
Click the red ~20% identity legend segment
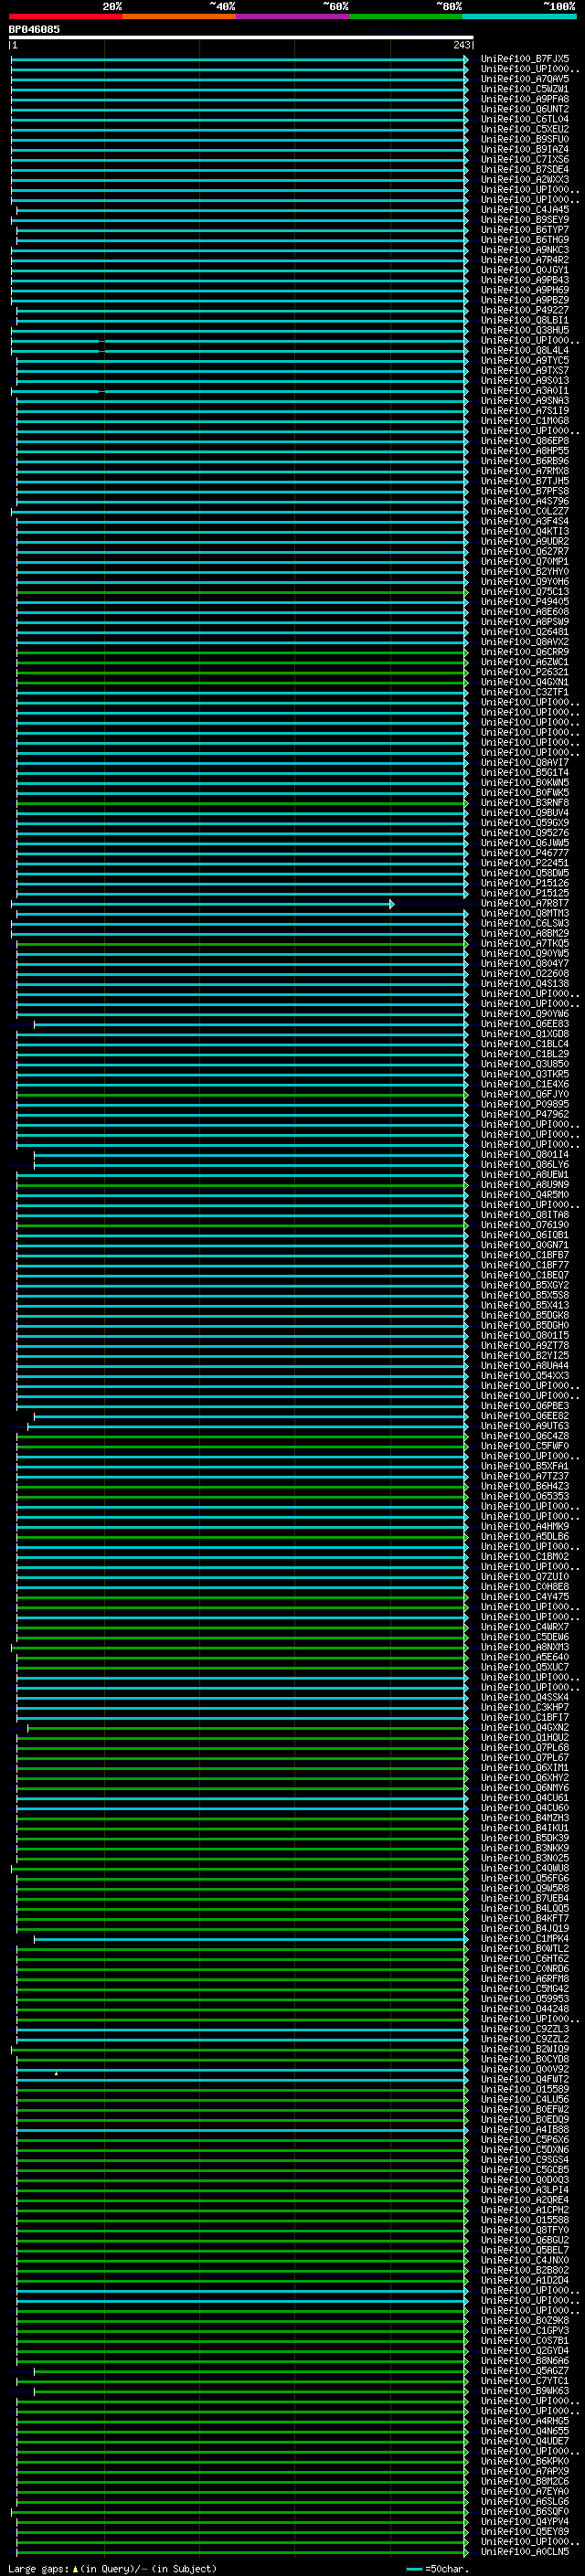click(x=66, y=16)
